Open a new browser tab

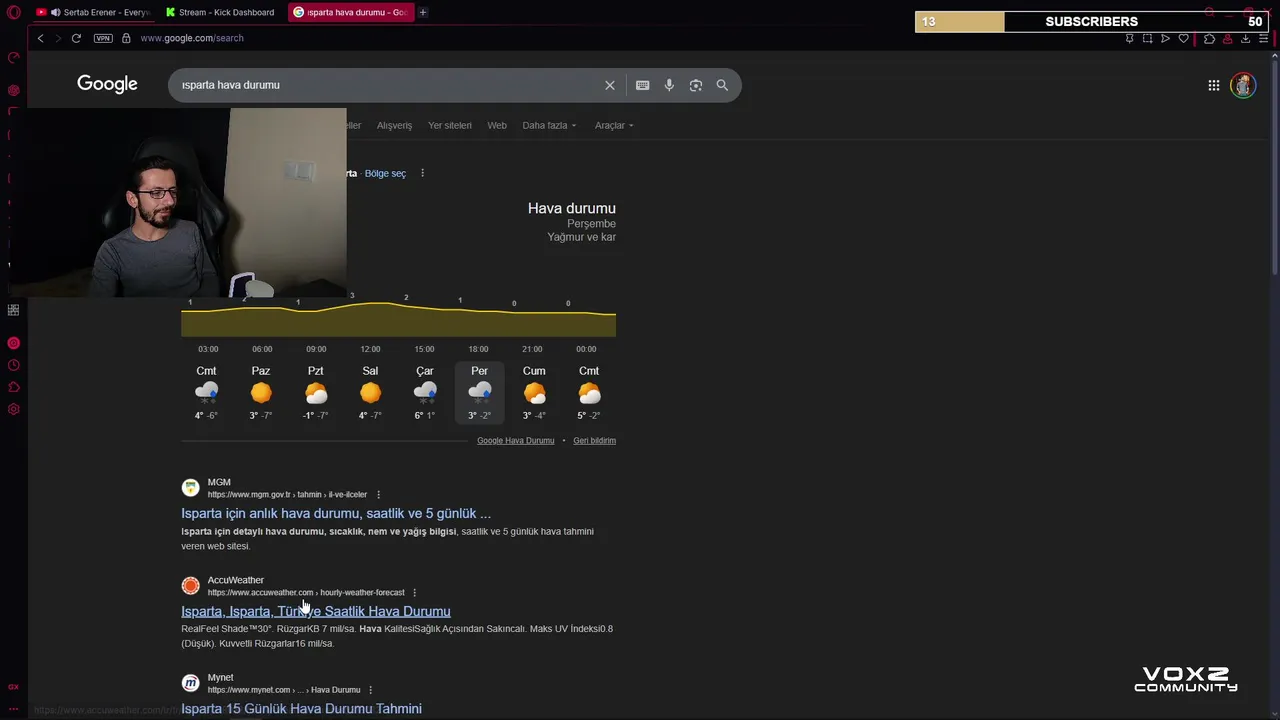(423, 12)
